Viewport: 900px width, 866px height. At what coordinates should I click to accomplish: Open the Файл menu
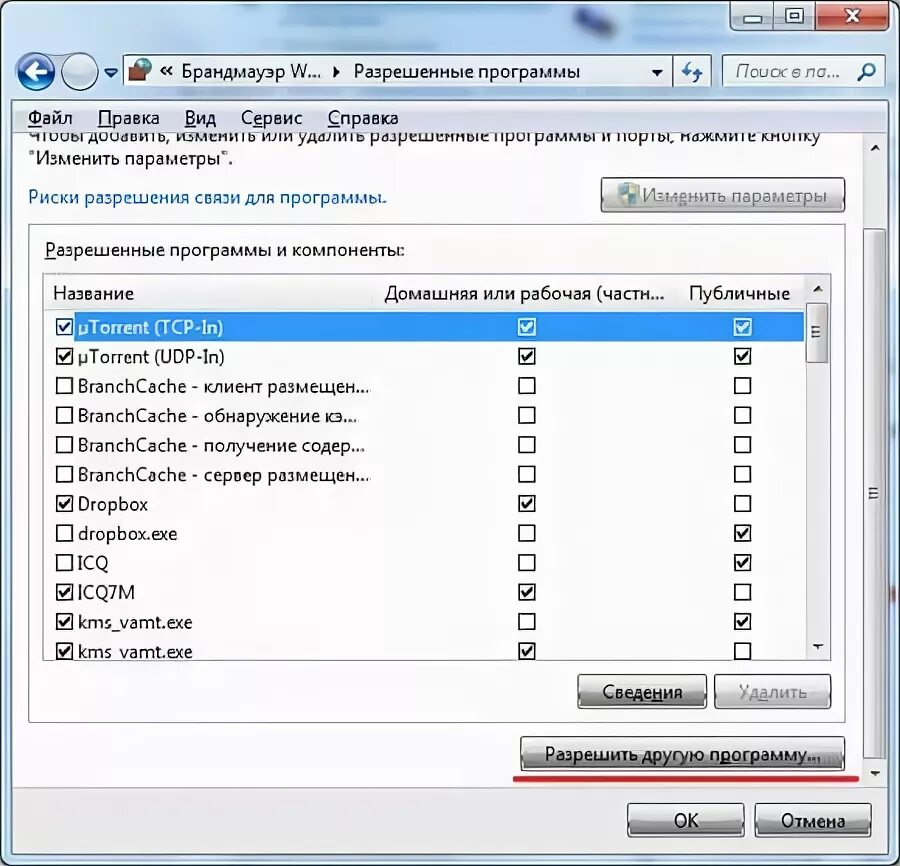click(x=50, y=118)
